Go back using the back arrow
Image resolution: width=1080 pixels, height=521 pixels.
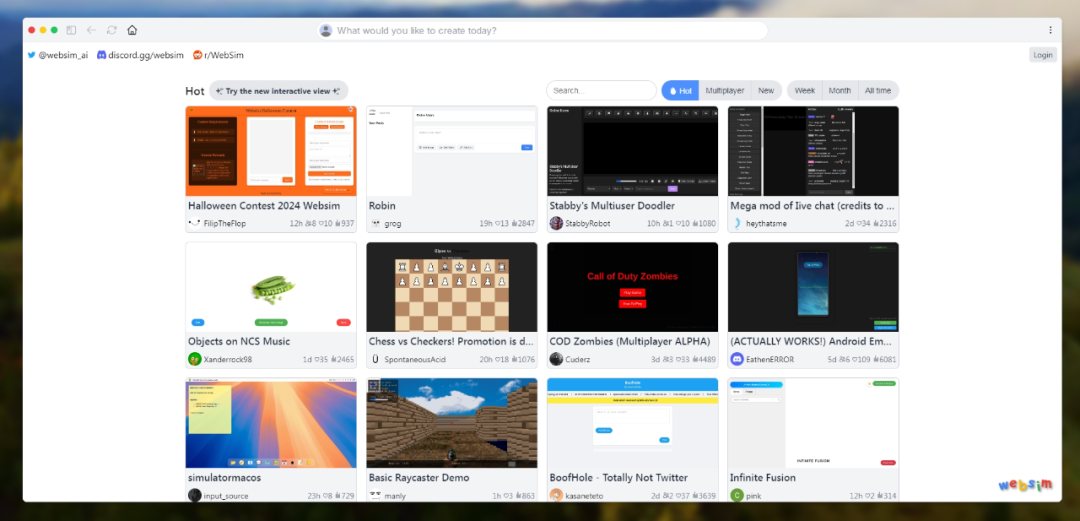click(91, 30)
